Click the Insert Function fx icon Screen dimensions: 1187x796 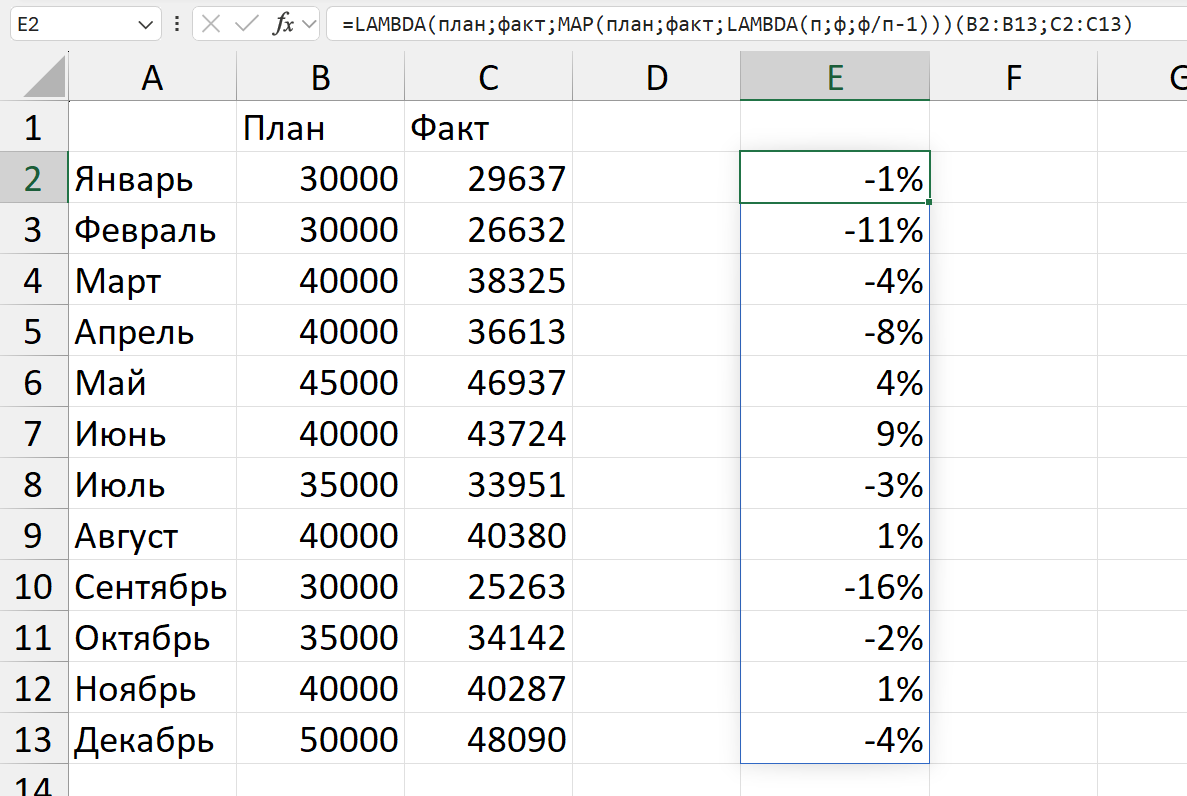(x=283, y=24)
